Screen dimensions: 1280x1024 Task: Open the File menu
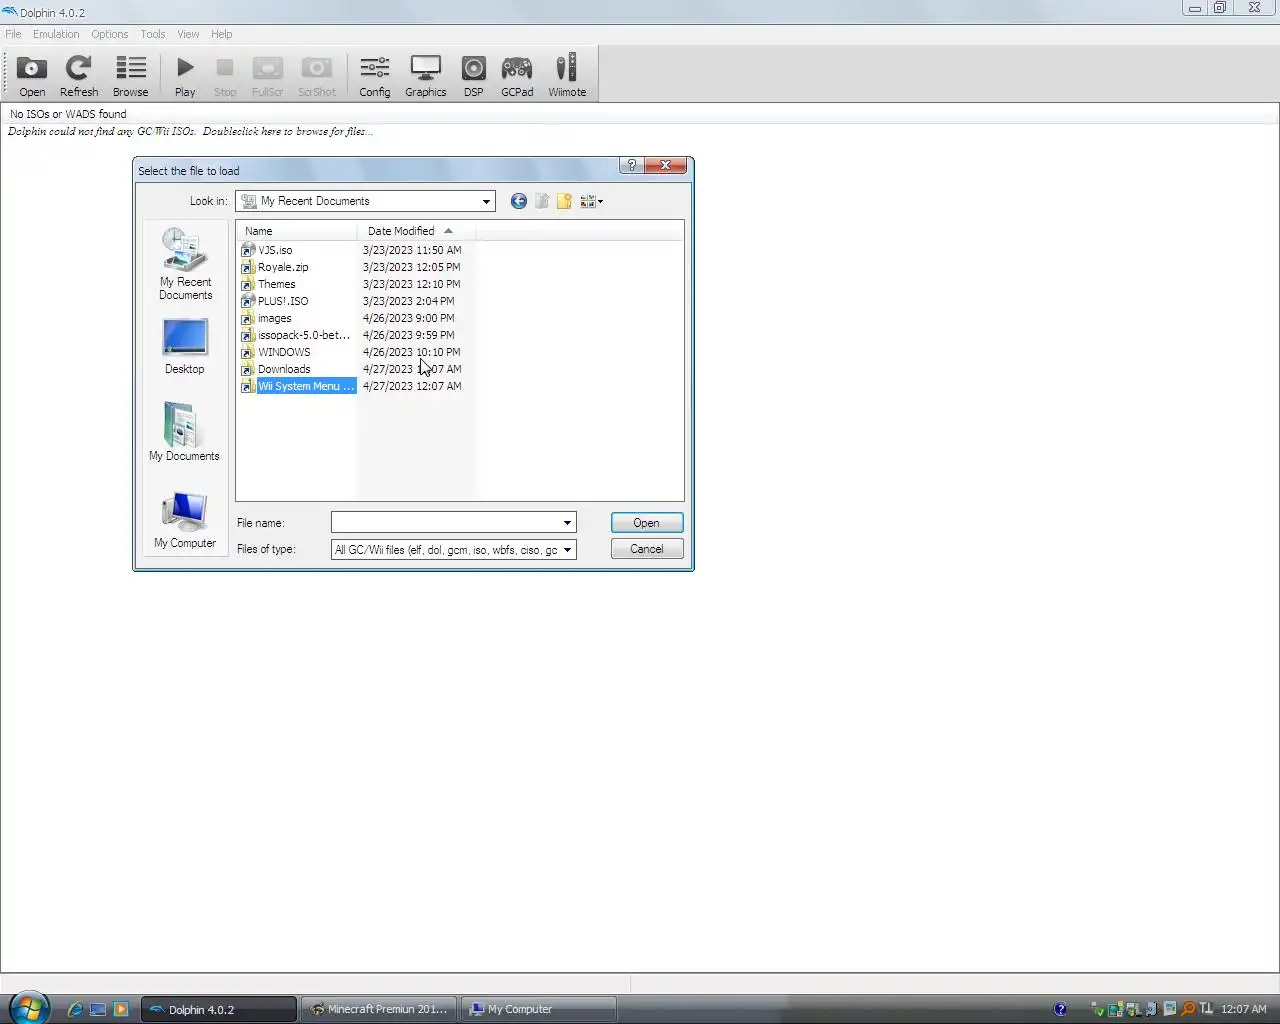pyautogui.click(x=13, y=34)
